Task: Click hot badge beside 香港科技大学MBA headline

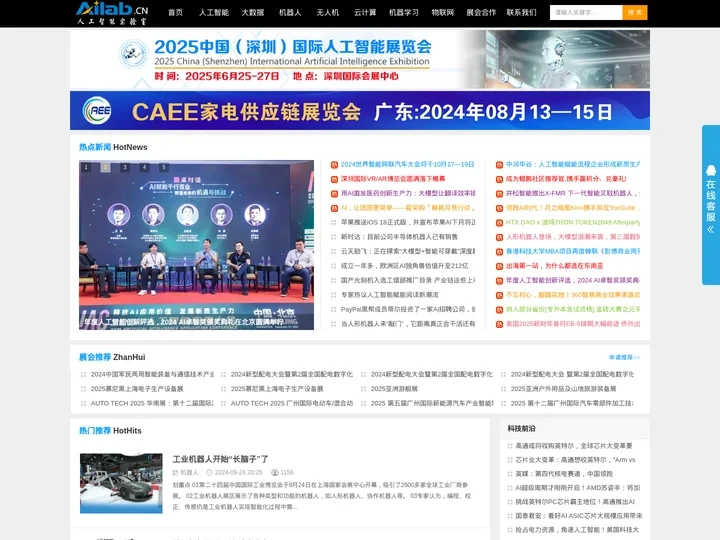Action: click(499, 252)
